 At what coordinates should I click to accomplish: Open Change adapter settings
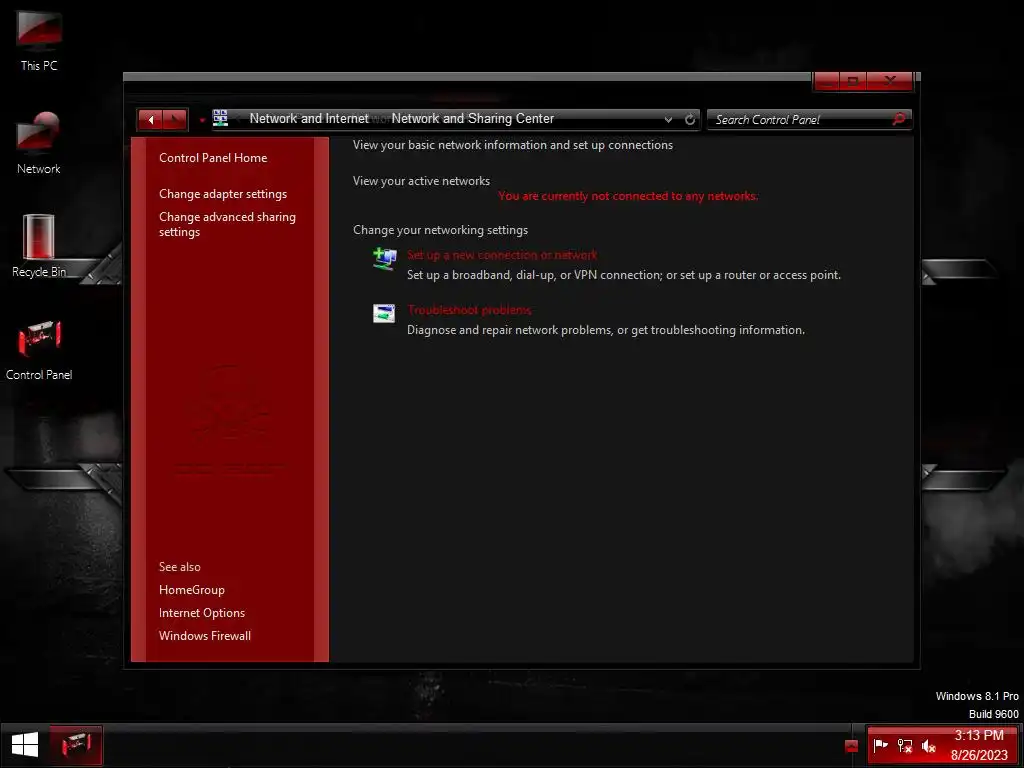point(223,194)
